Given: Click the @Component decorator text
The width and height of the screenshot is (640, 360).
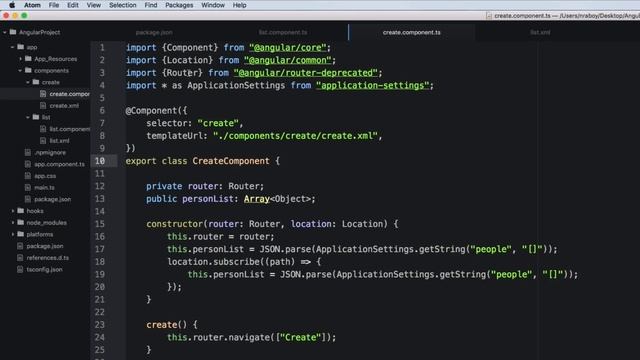Looking at the screenshot, I should pyautogui.click(x=151, y=110).
